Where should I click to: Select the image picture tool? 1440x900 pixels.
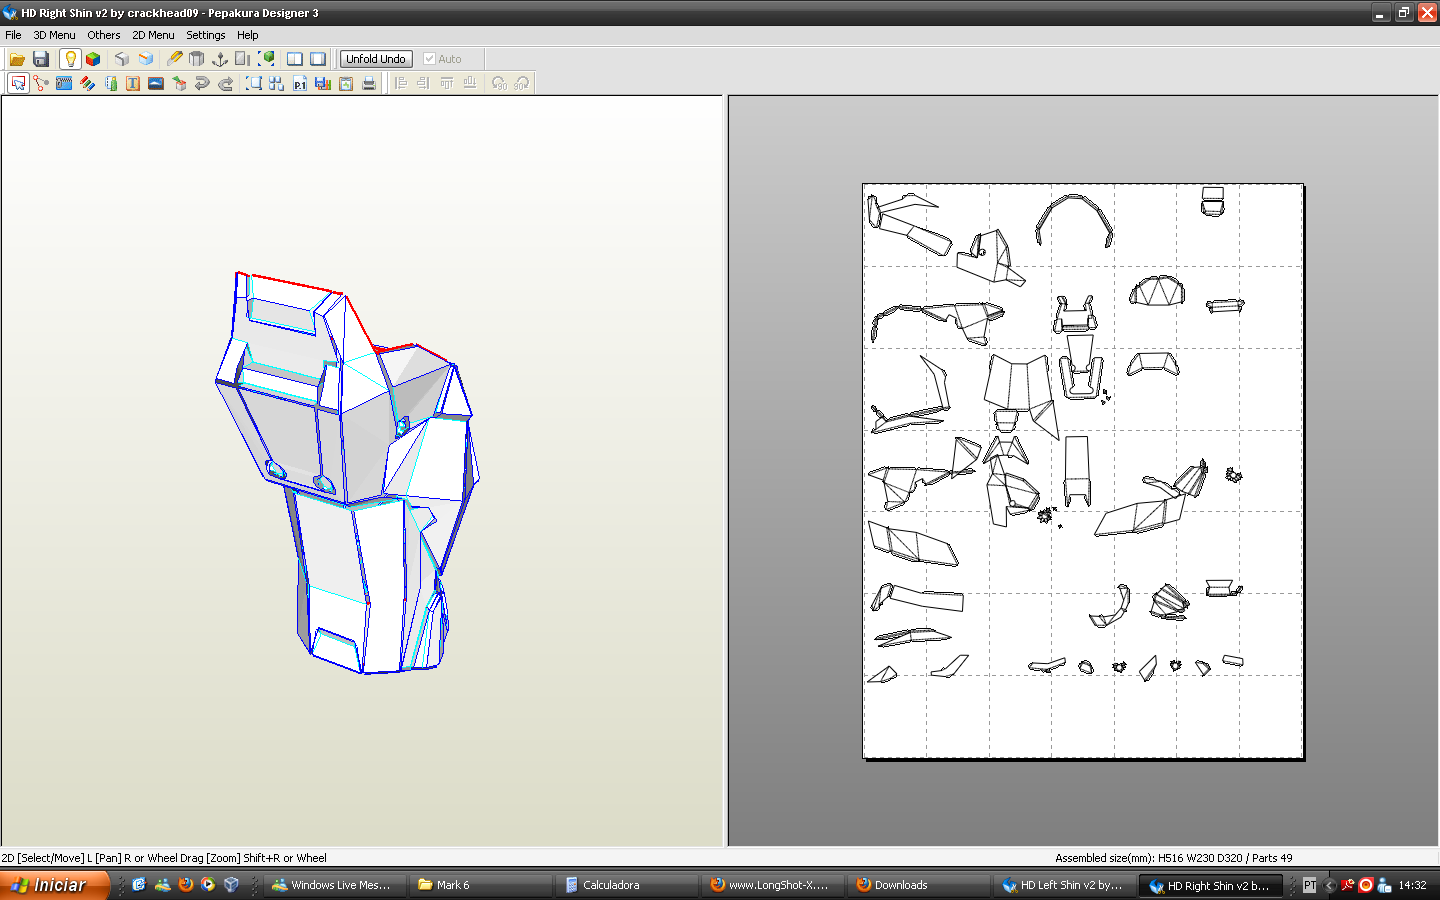[156, 83]
